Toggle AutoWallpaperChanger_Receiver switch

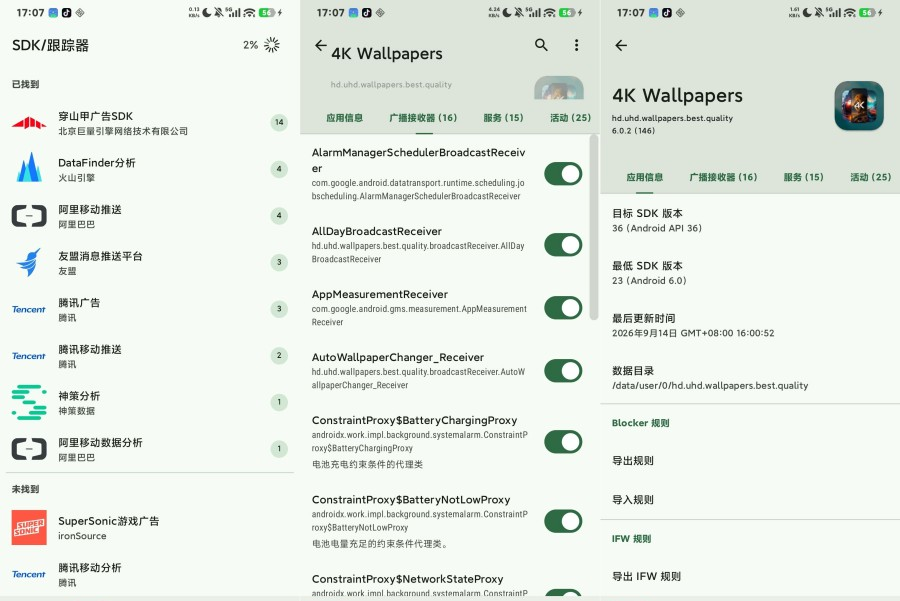[563, 371]
